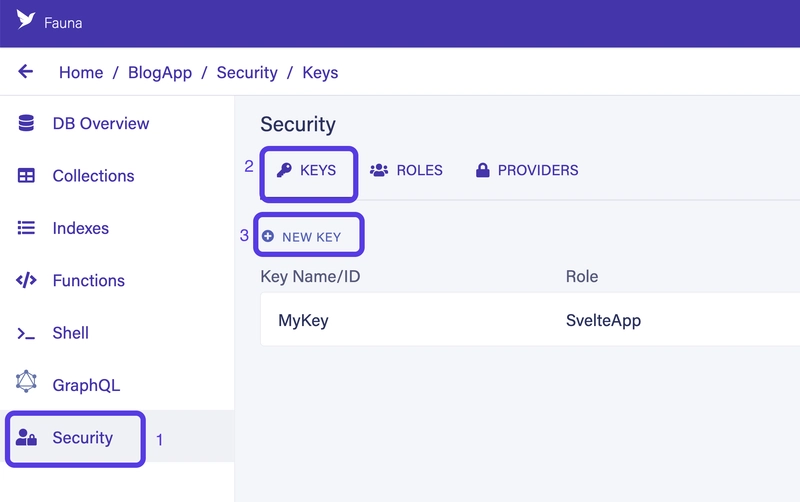Image resolution: width=800 pixels, height=502 pixels.
Task: Switch to the ROLES tab
Action: [x=406, y=170]
